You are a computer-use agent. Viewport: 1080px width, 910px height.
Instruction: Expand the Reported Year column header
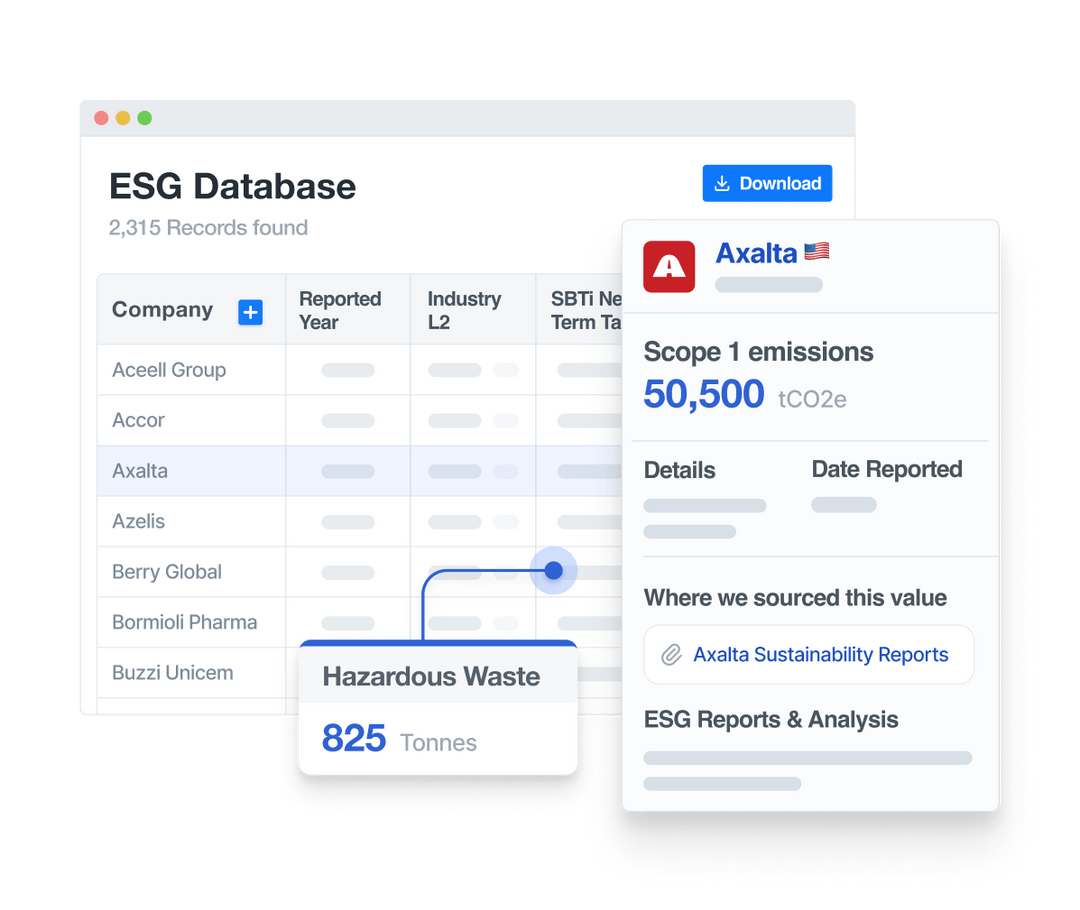[x=340, y=309]
